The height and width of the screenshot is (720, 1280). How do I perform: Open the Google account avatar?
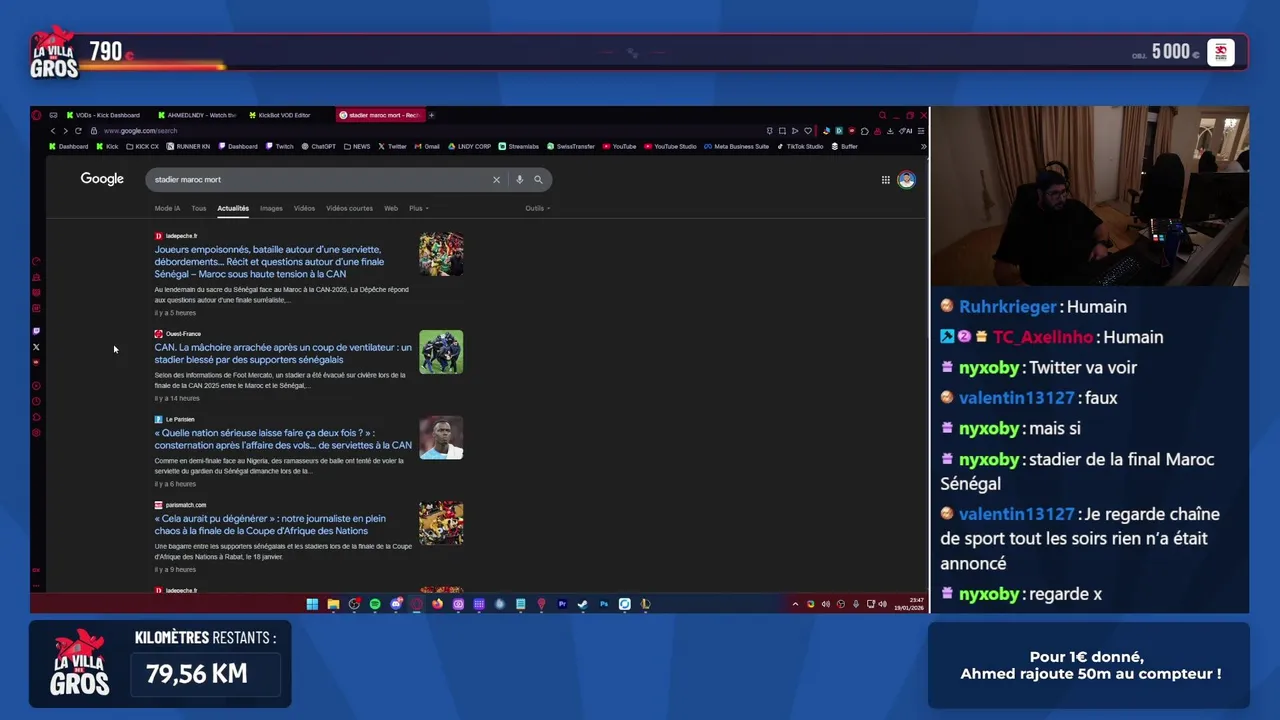click(x=906, y=180)
